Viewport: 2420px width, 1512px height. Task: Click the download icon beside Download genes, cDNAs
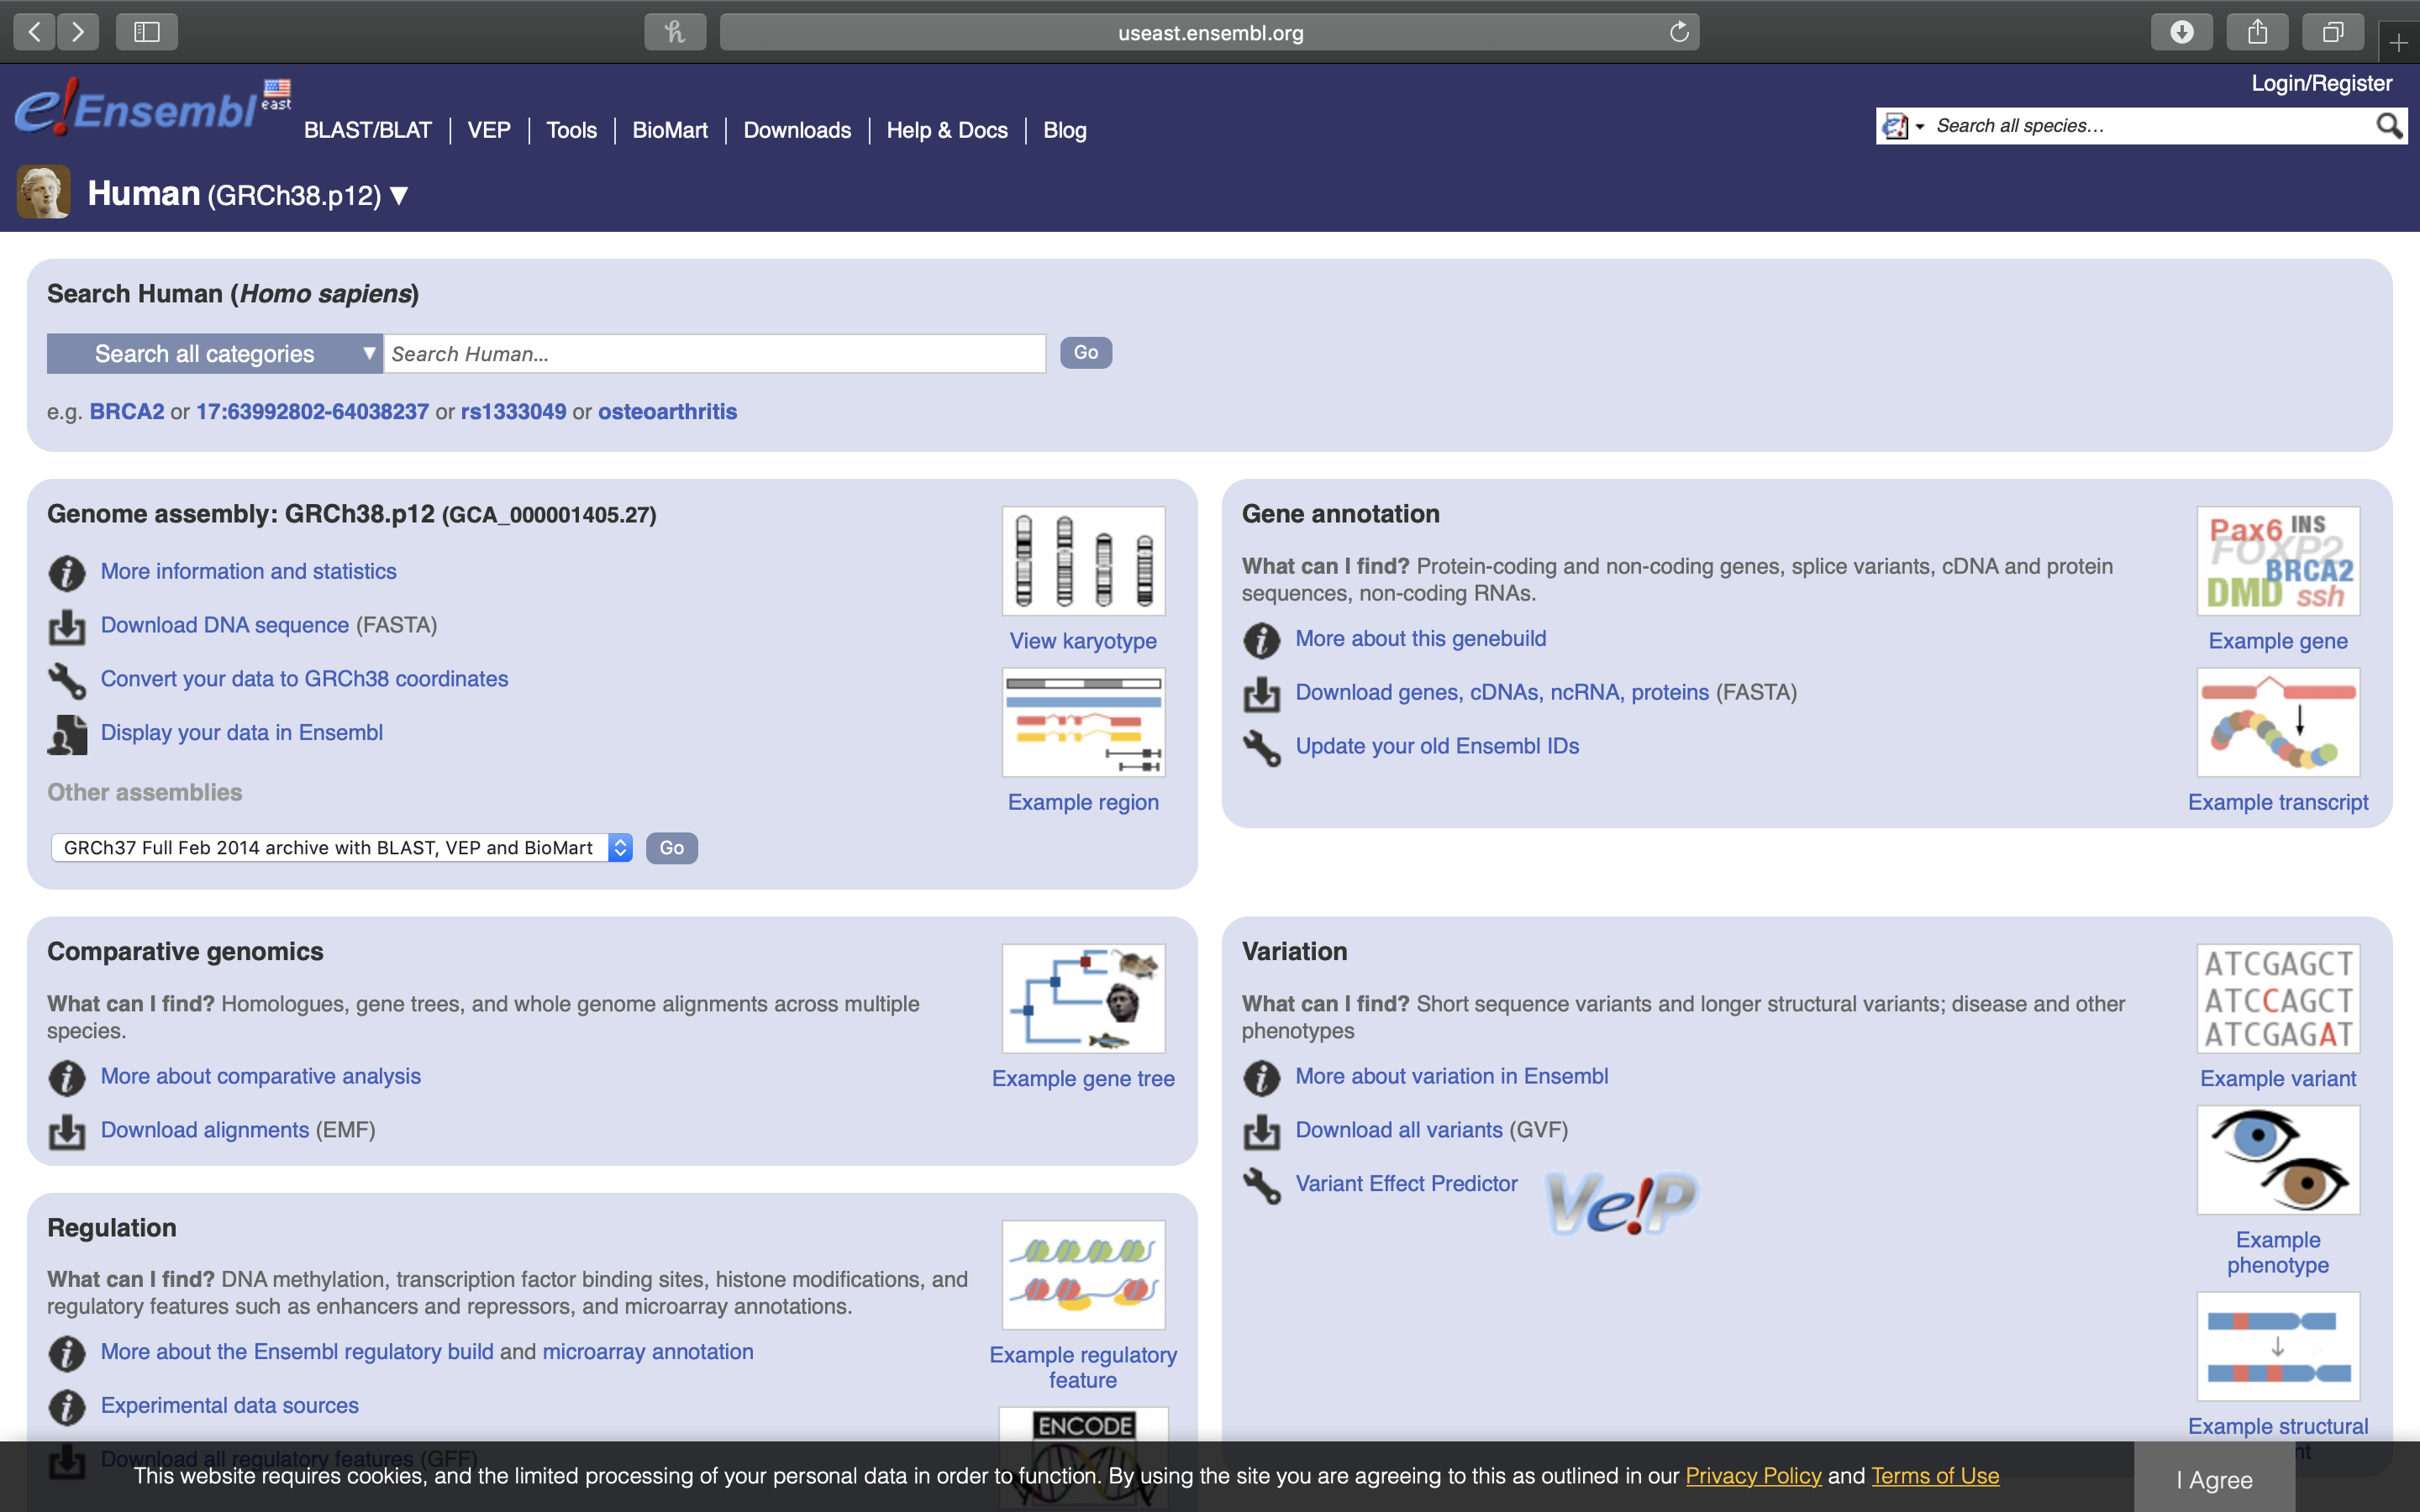click(x=1262, y=694)
